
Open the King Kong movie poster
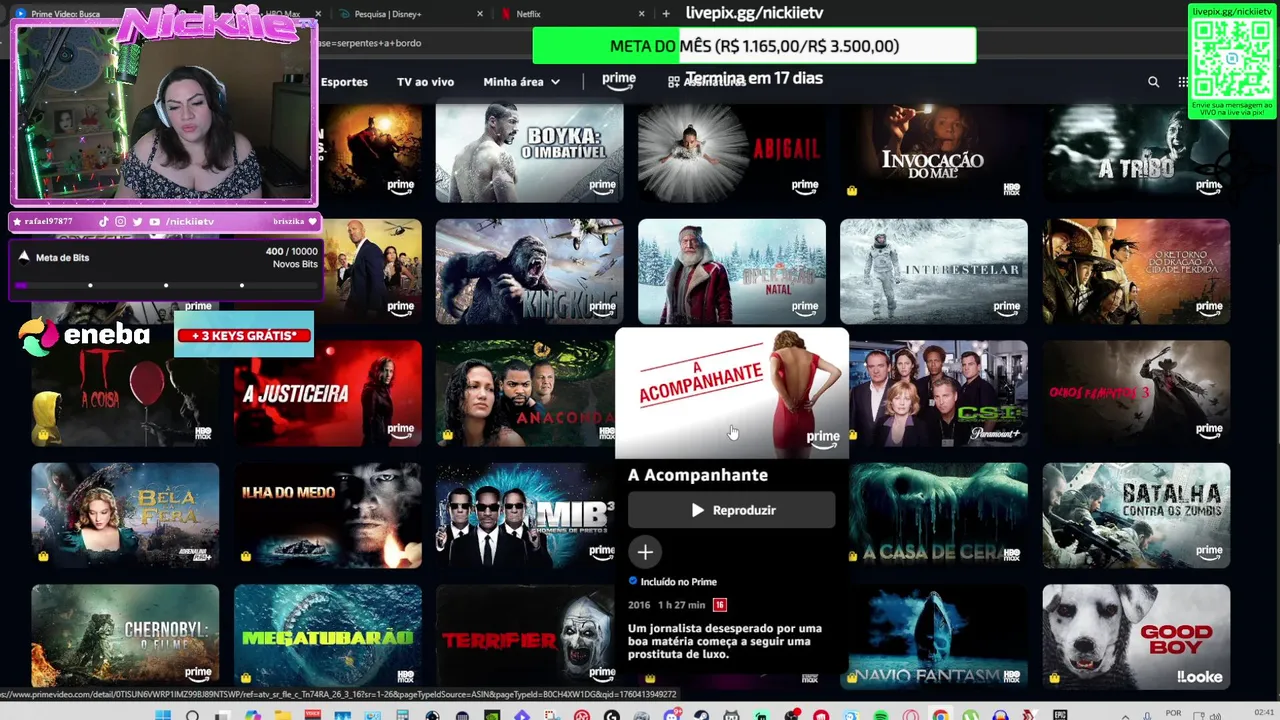[529, 271]
